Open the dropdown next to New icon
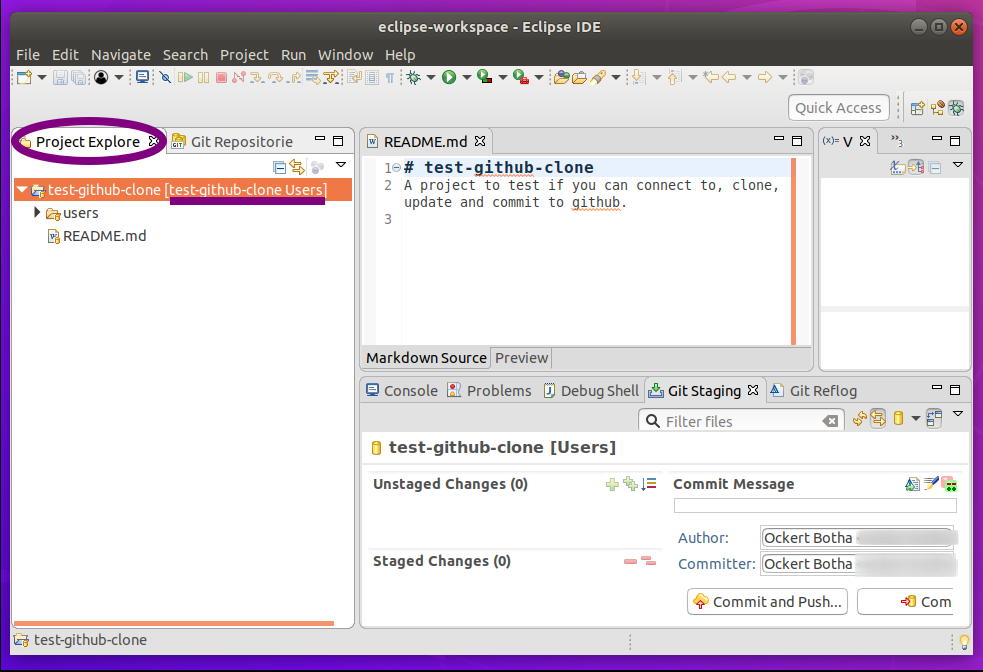Screen dimensions: 983x672 tap(42, 77)
